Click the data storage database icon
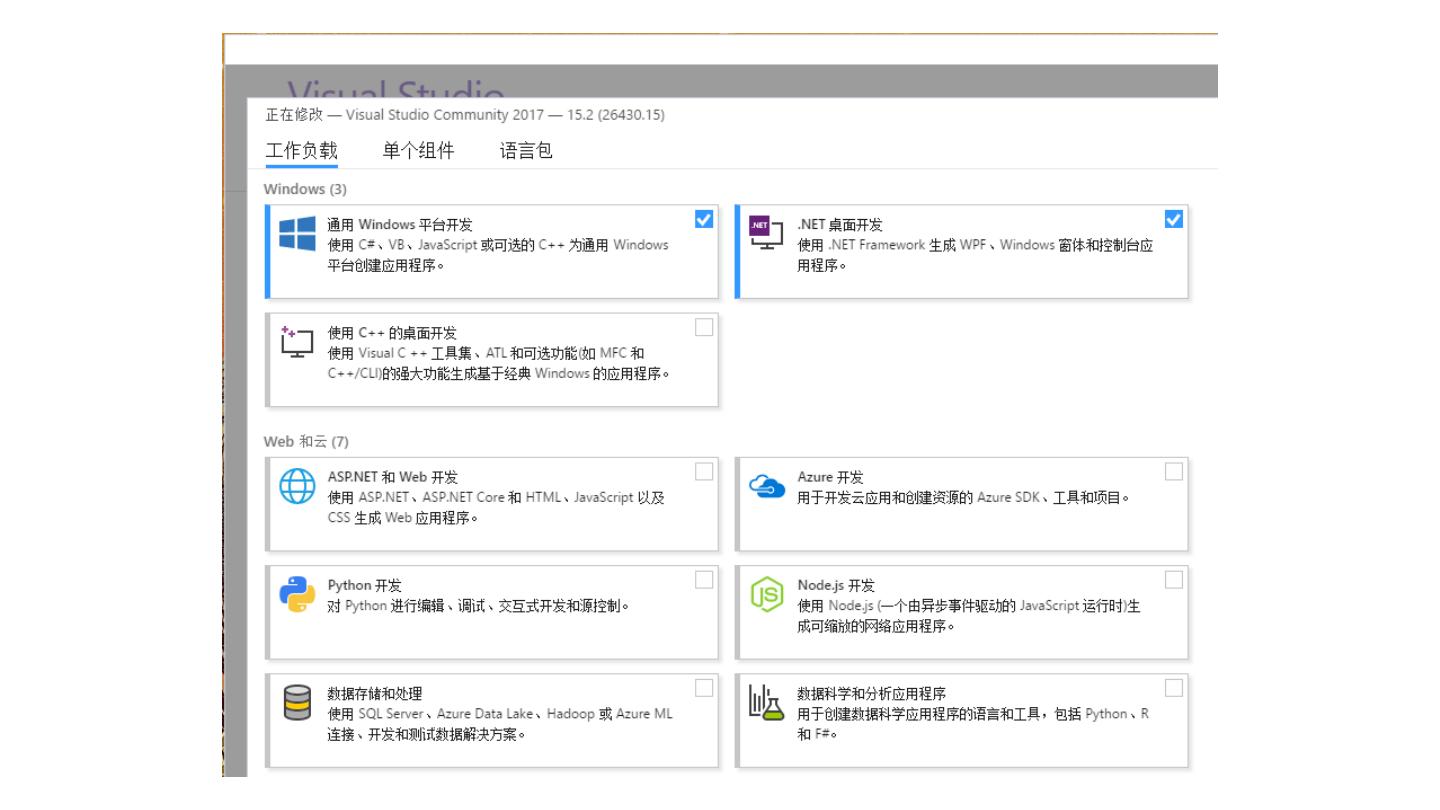Viewport: 1440px width, 810px height. click(297, 703)
